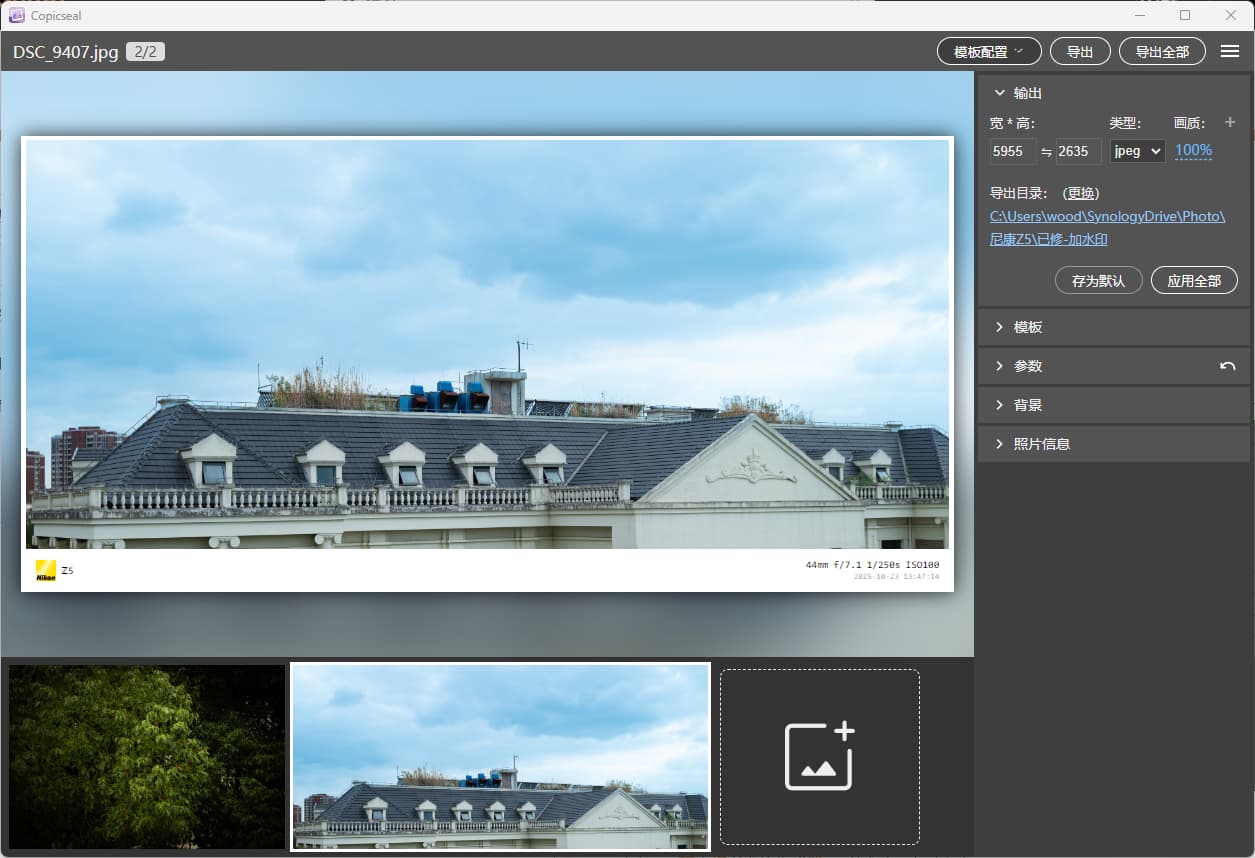Open the jpeg type dropdown
This screenshot has width=1255, height=858.
click(x=1137, y=151)
